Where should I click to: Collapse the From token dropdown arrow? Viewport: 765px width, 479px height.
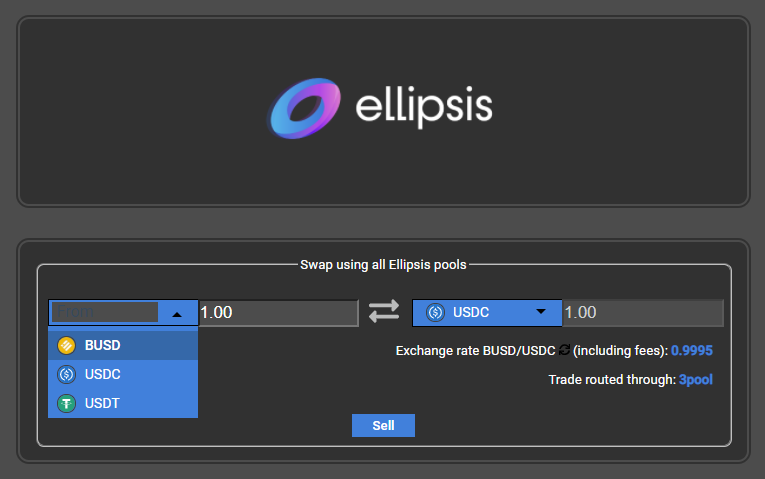[x=177, y=315]
